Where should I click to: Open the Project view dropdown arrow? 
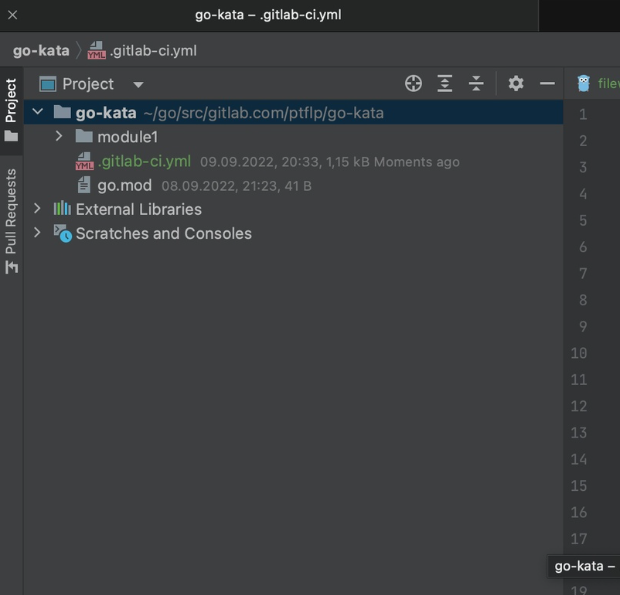tap(138, 85)
